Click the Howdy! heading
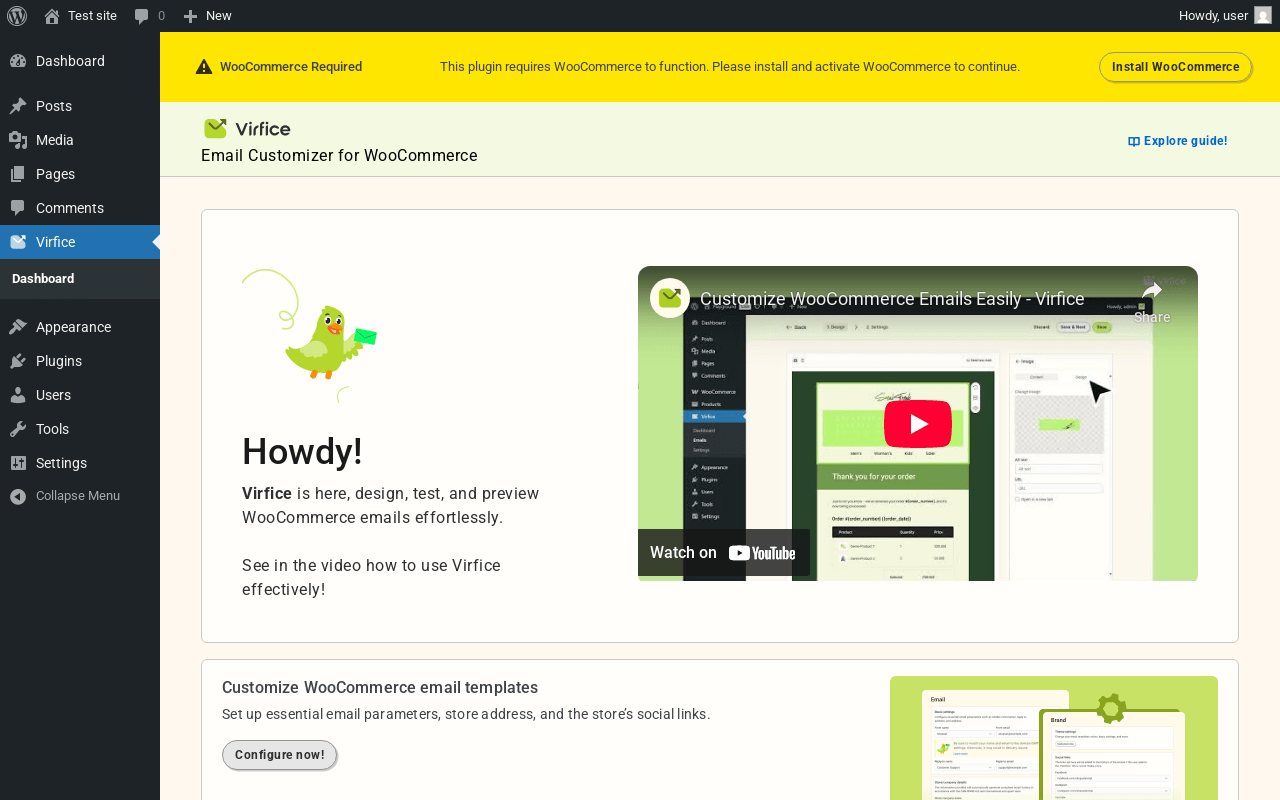Image resolution: width=1280 pixels, height=800 pixels. coord(302,452)
